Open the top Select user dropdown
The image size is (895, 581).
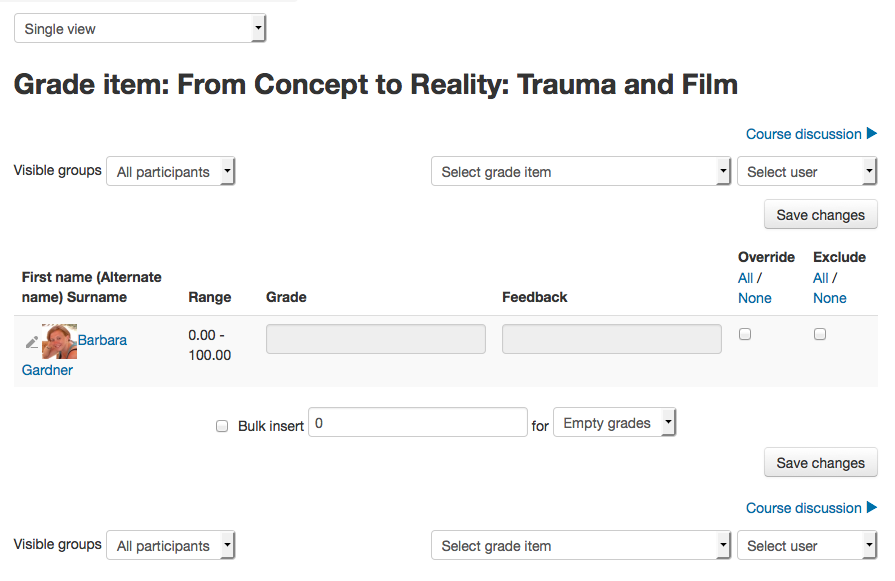click(x=807, y=171)
